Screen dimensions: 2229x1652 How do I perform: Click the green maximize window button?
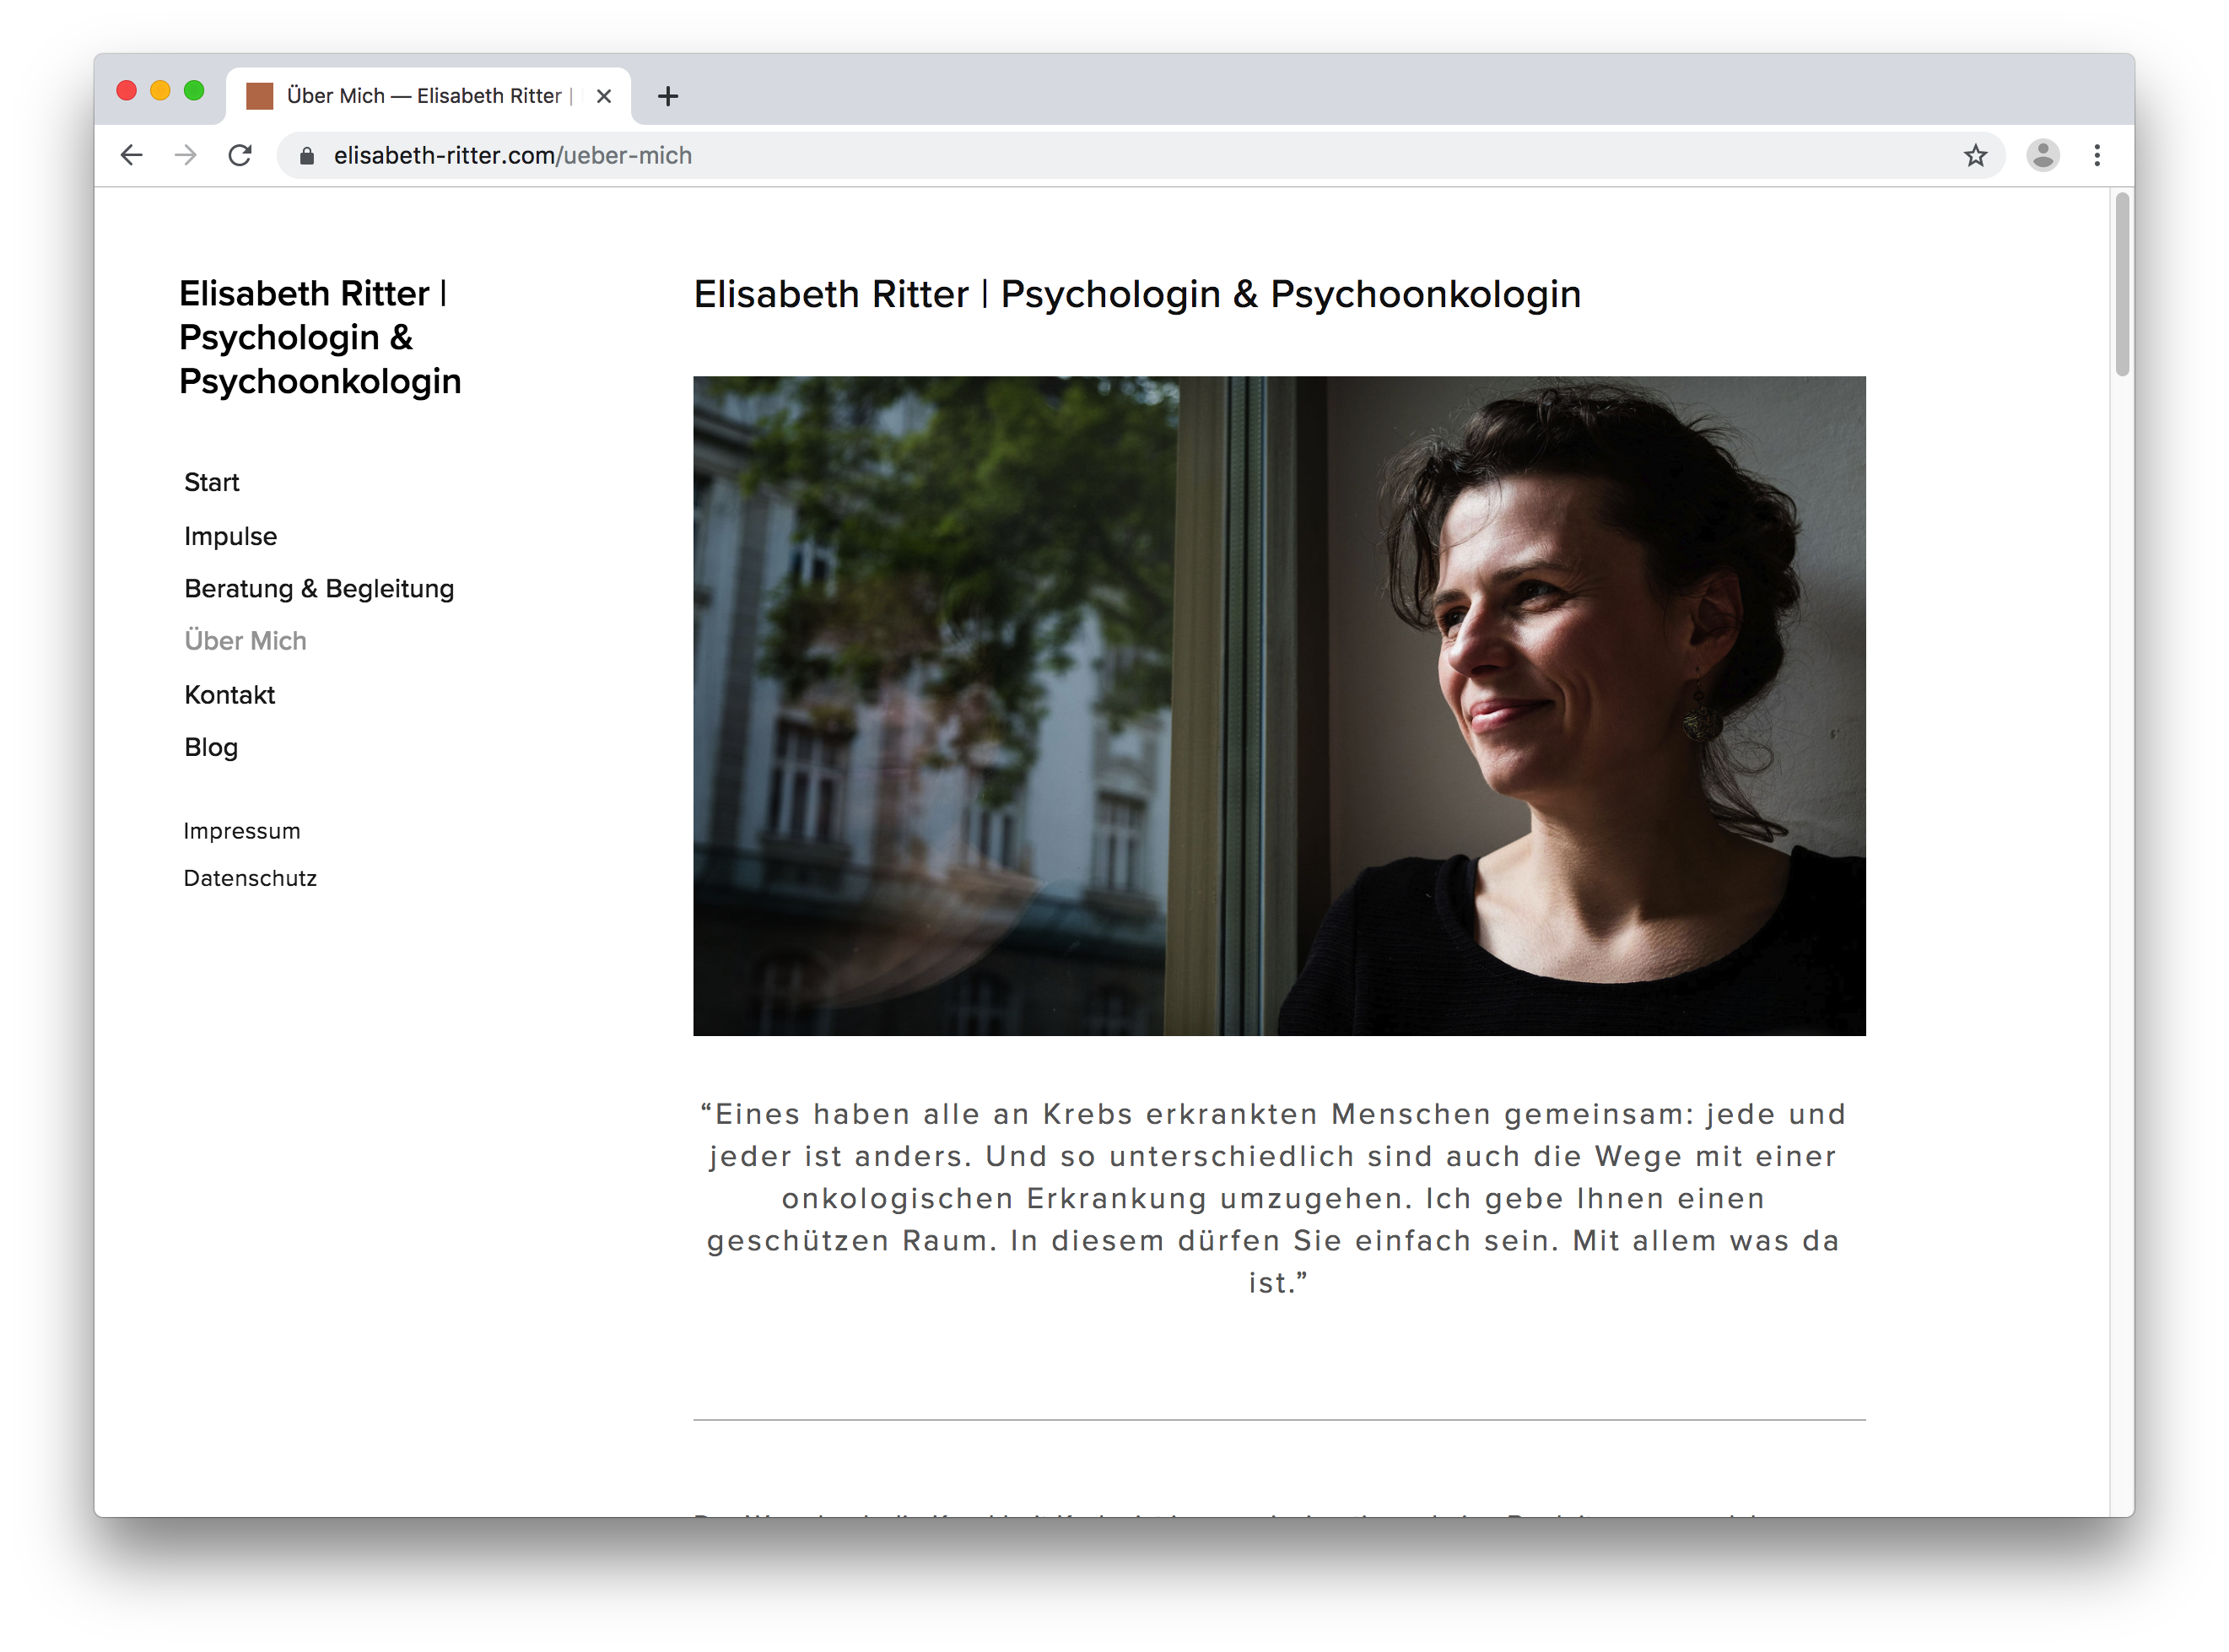[194, 91]
